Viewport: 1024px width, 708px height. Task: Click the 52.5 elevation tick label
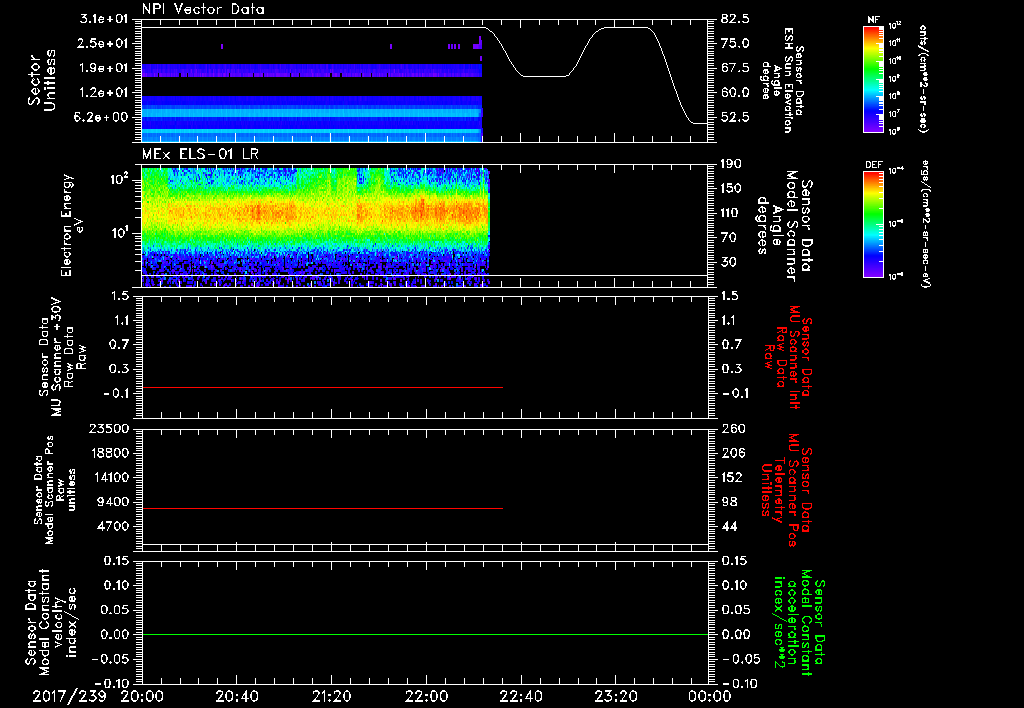click(x=735, y=117)
